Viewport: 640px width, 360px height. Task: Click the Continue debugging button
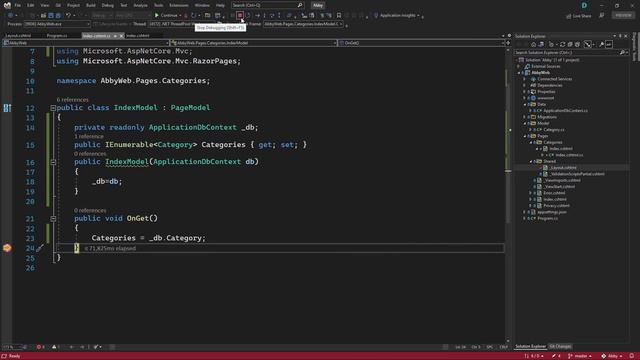pos(166,16)
